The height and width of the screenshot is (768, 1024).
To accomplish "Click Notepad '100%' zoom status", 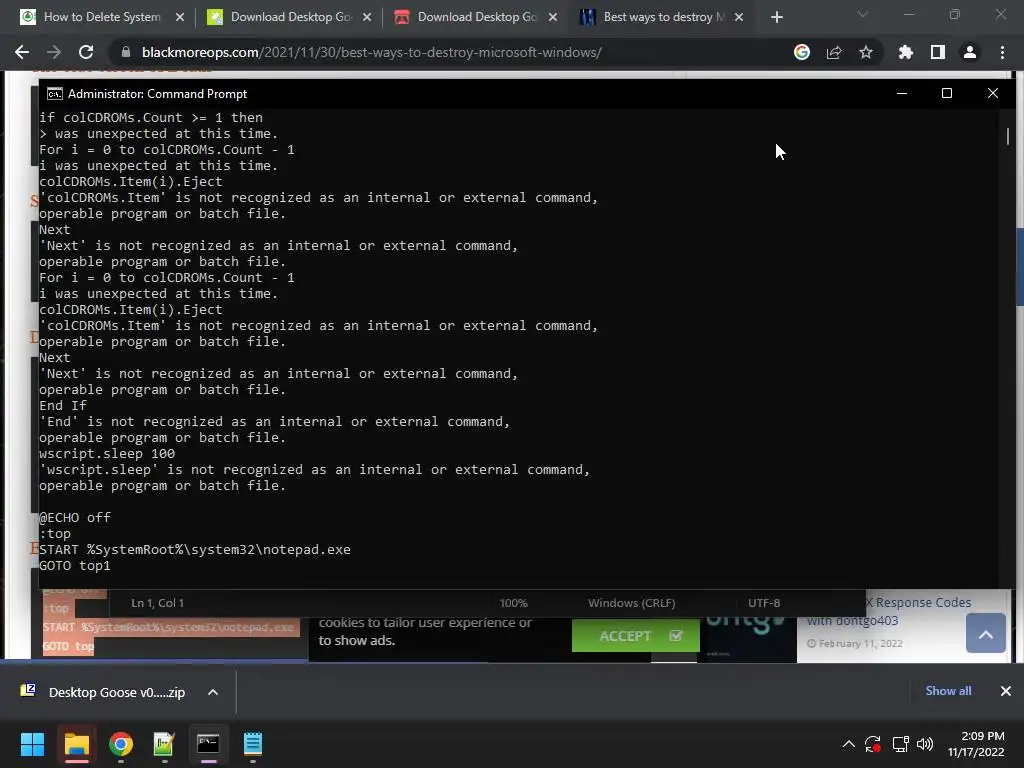I will click(x=513, y=603).
